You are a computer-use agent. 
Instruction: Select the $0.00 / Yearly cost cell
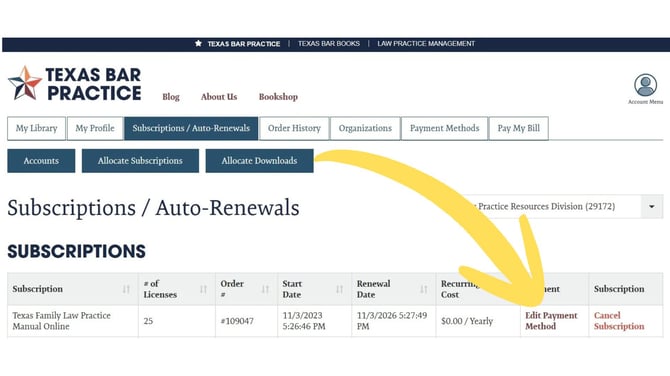(x=478, y=321)
